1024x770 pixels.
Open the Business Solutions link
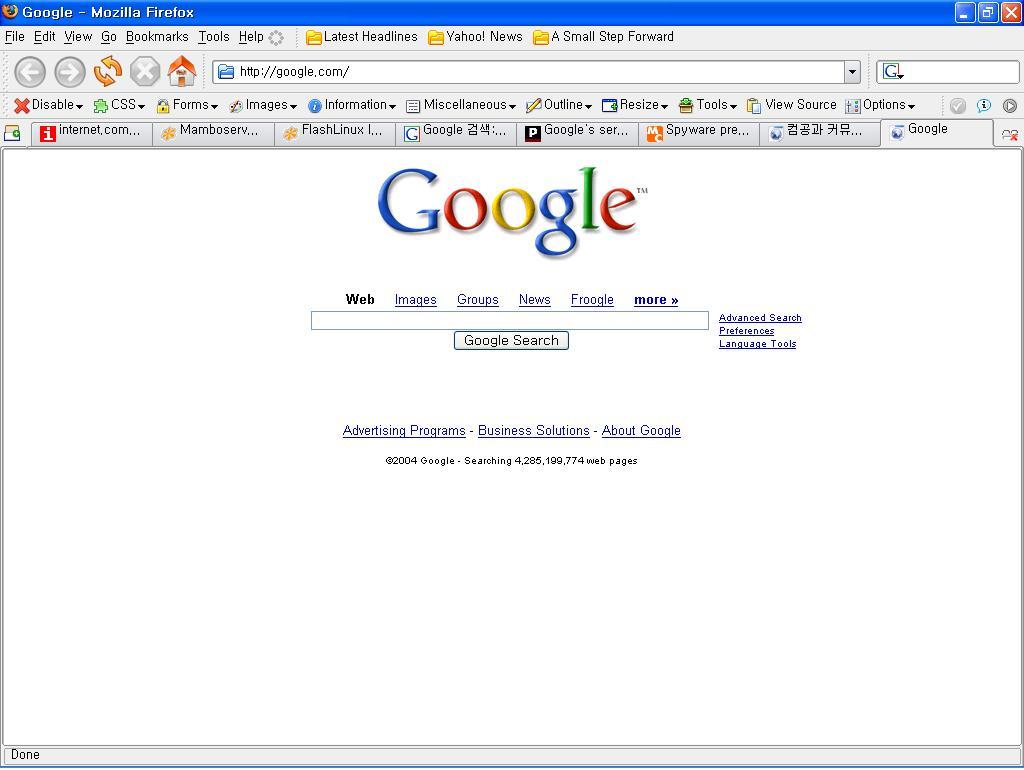pyautogui.click(x=534, y=430)
